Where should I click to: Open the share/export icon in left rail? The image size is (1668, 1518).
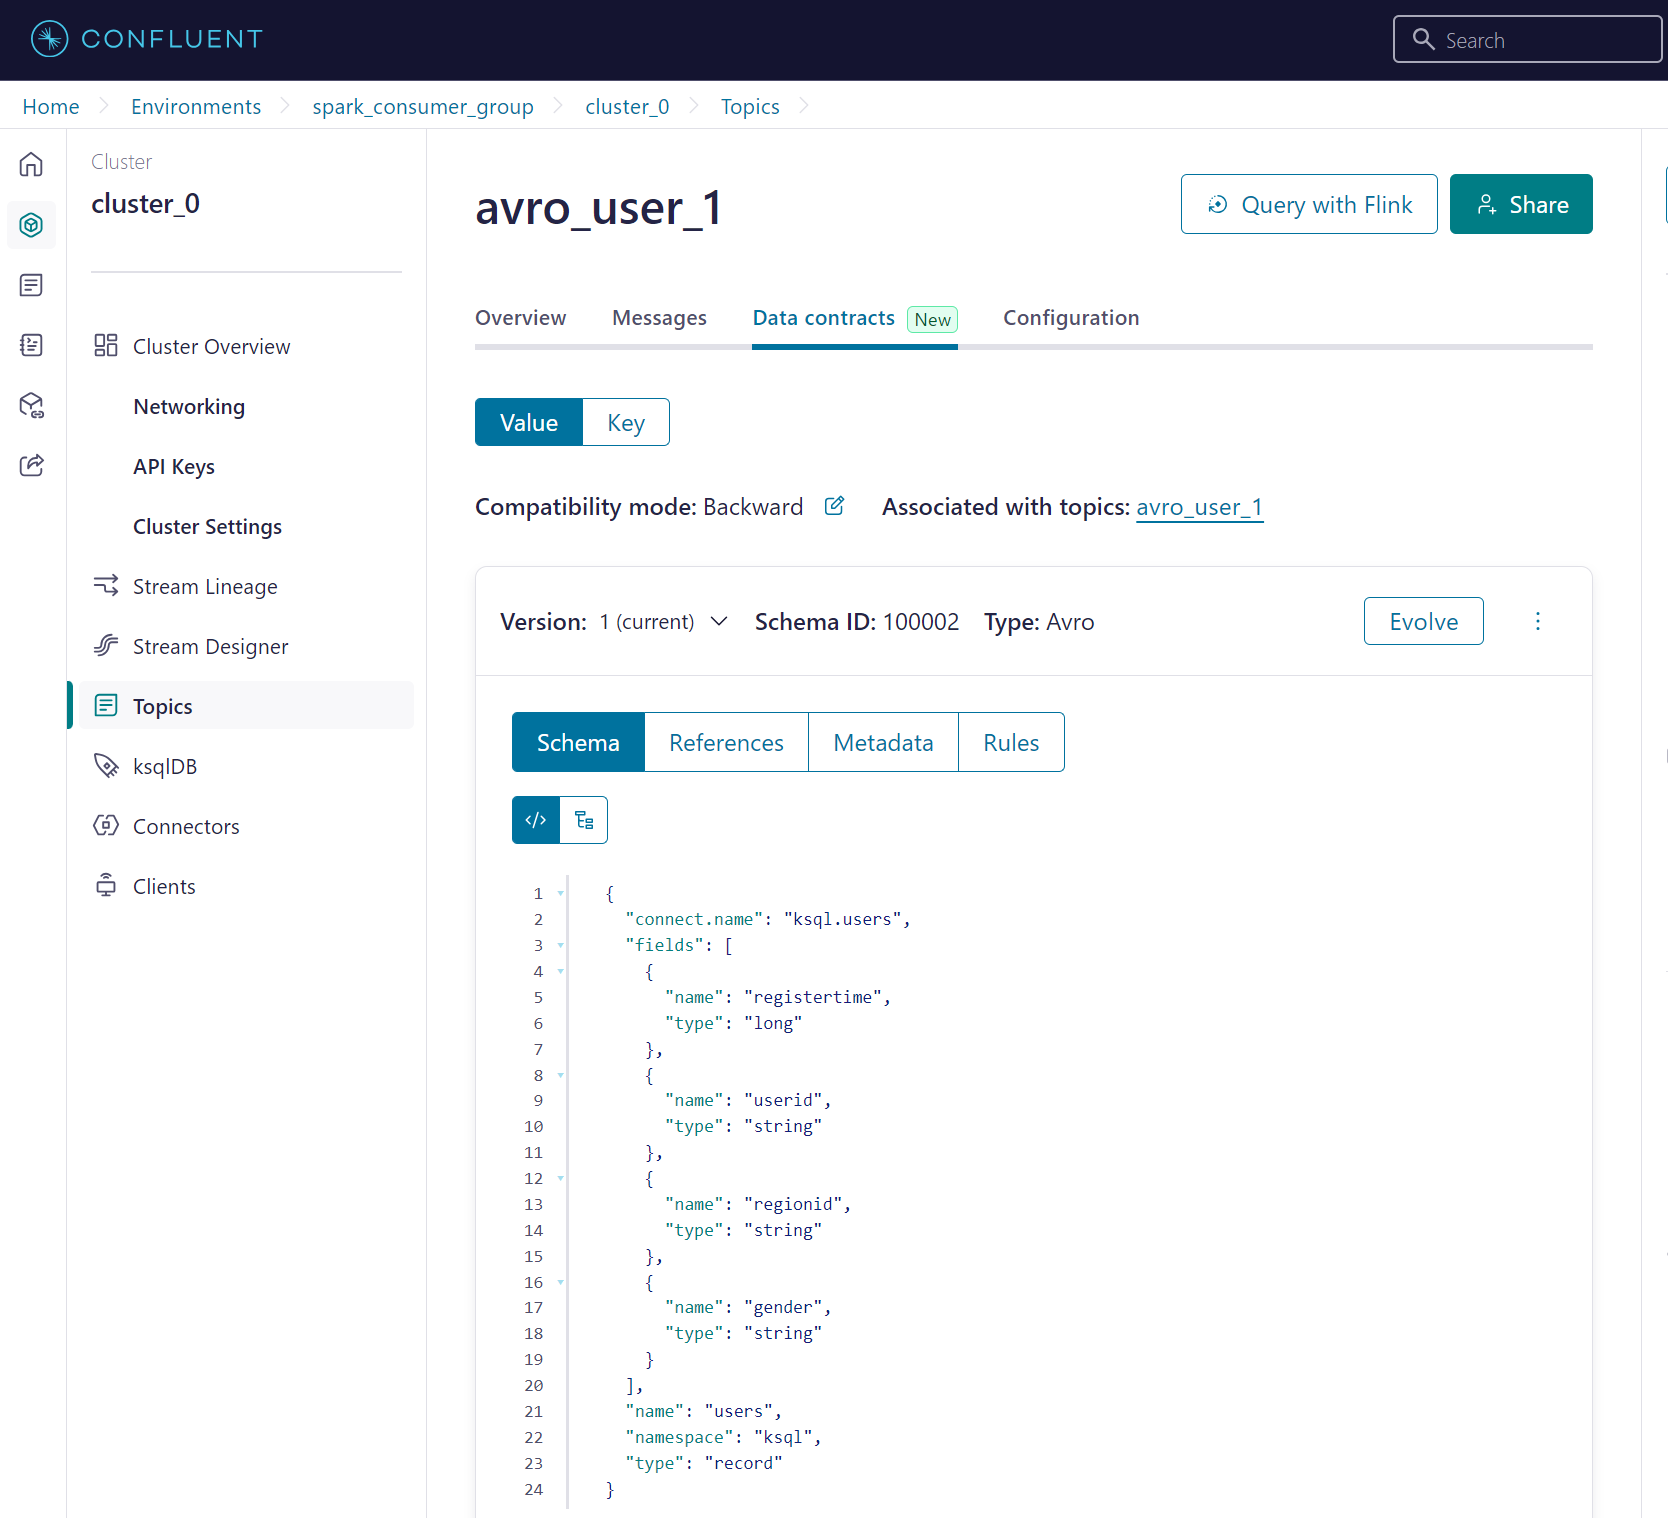coord(31,465)
